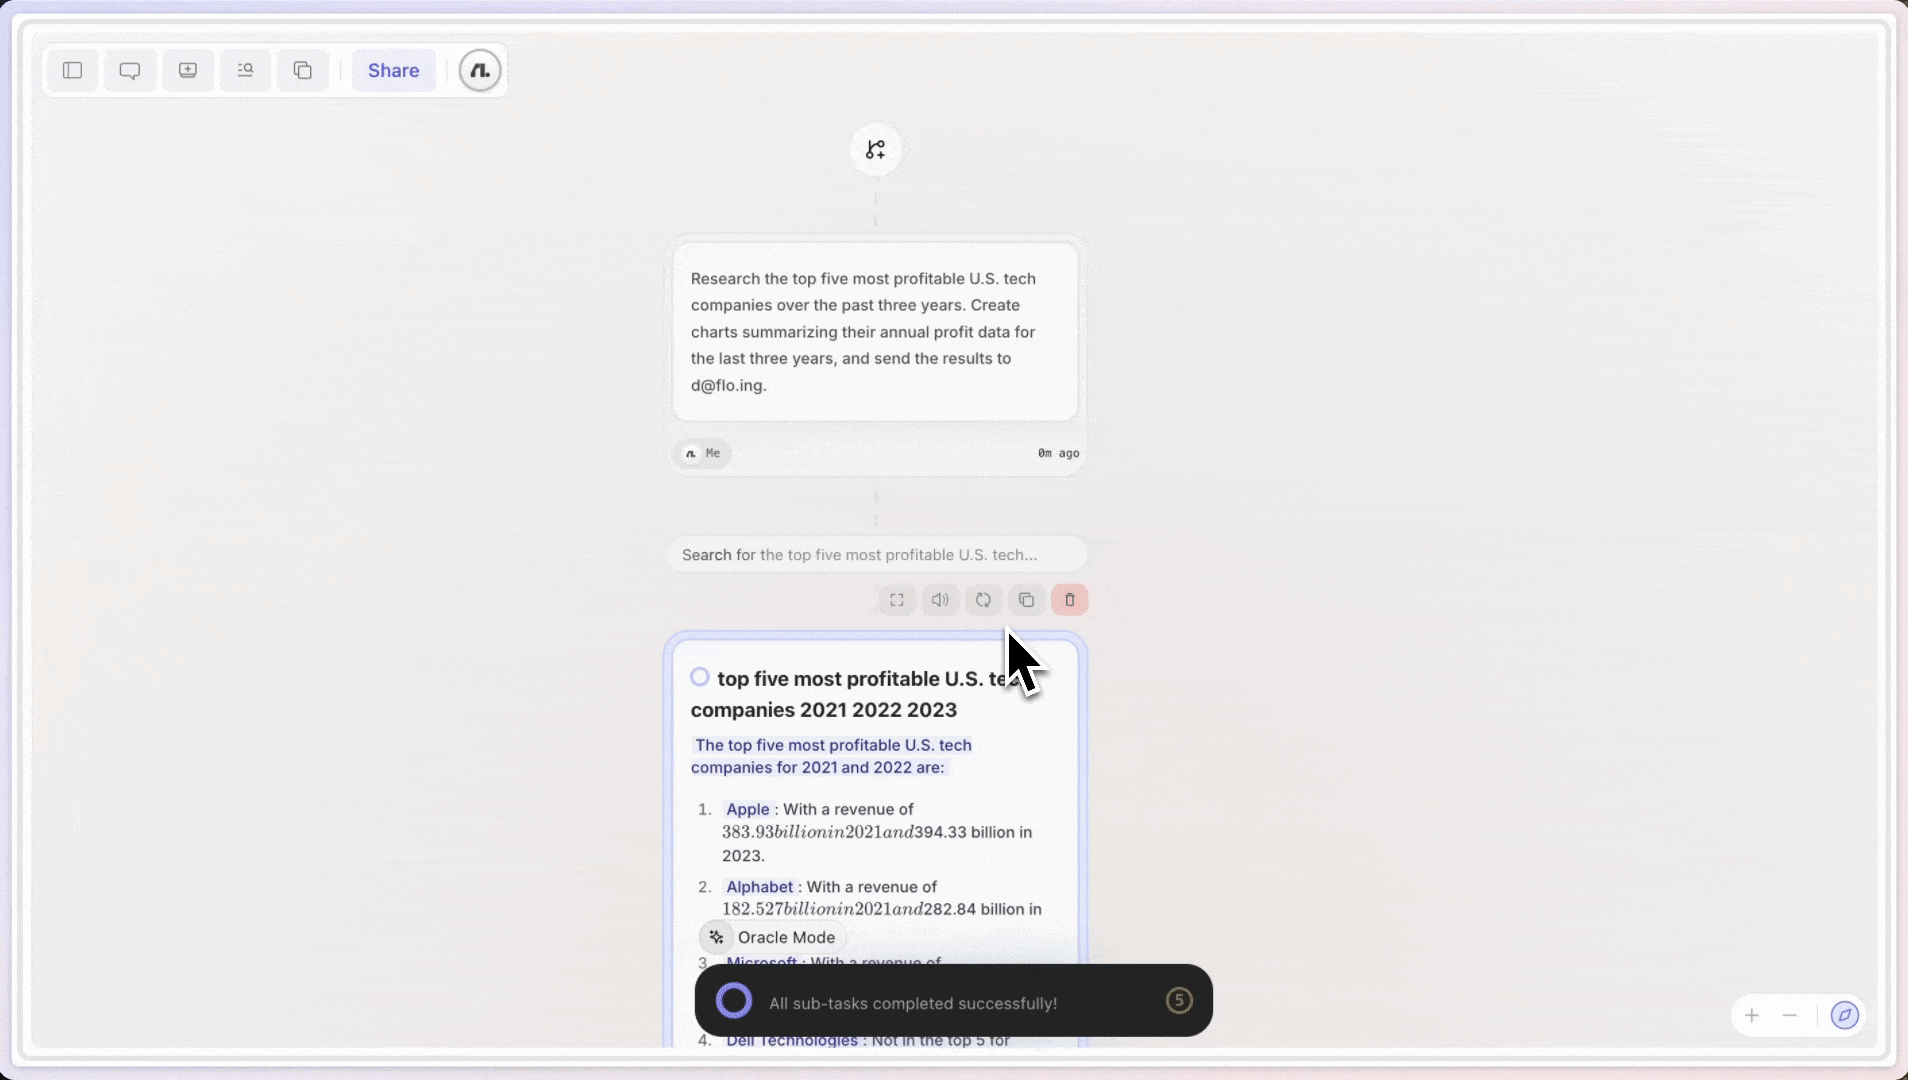Delete the search result card
Viewport: 1908px width, 1080px height.
click(x=1069, y=600)
